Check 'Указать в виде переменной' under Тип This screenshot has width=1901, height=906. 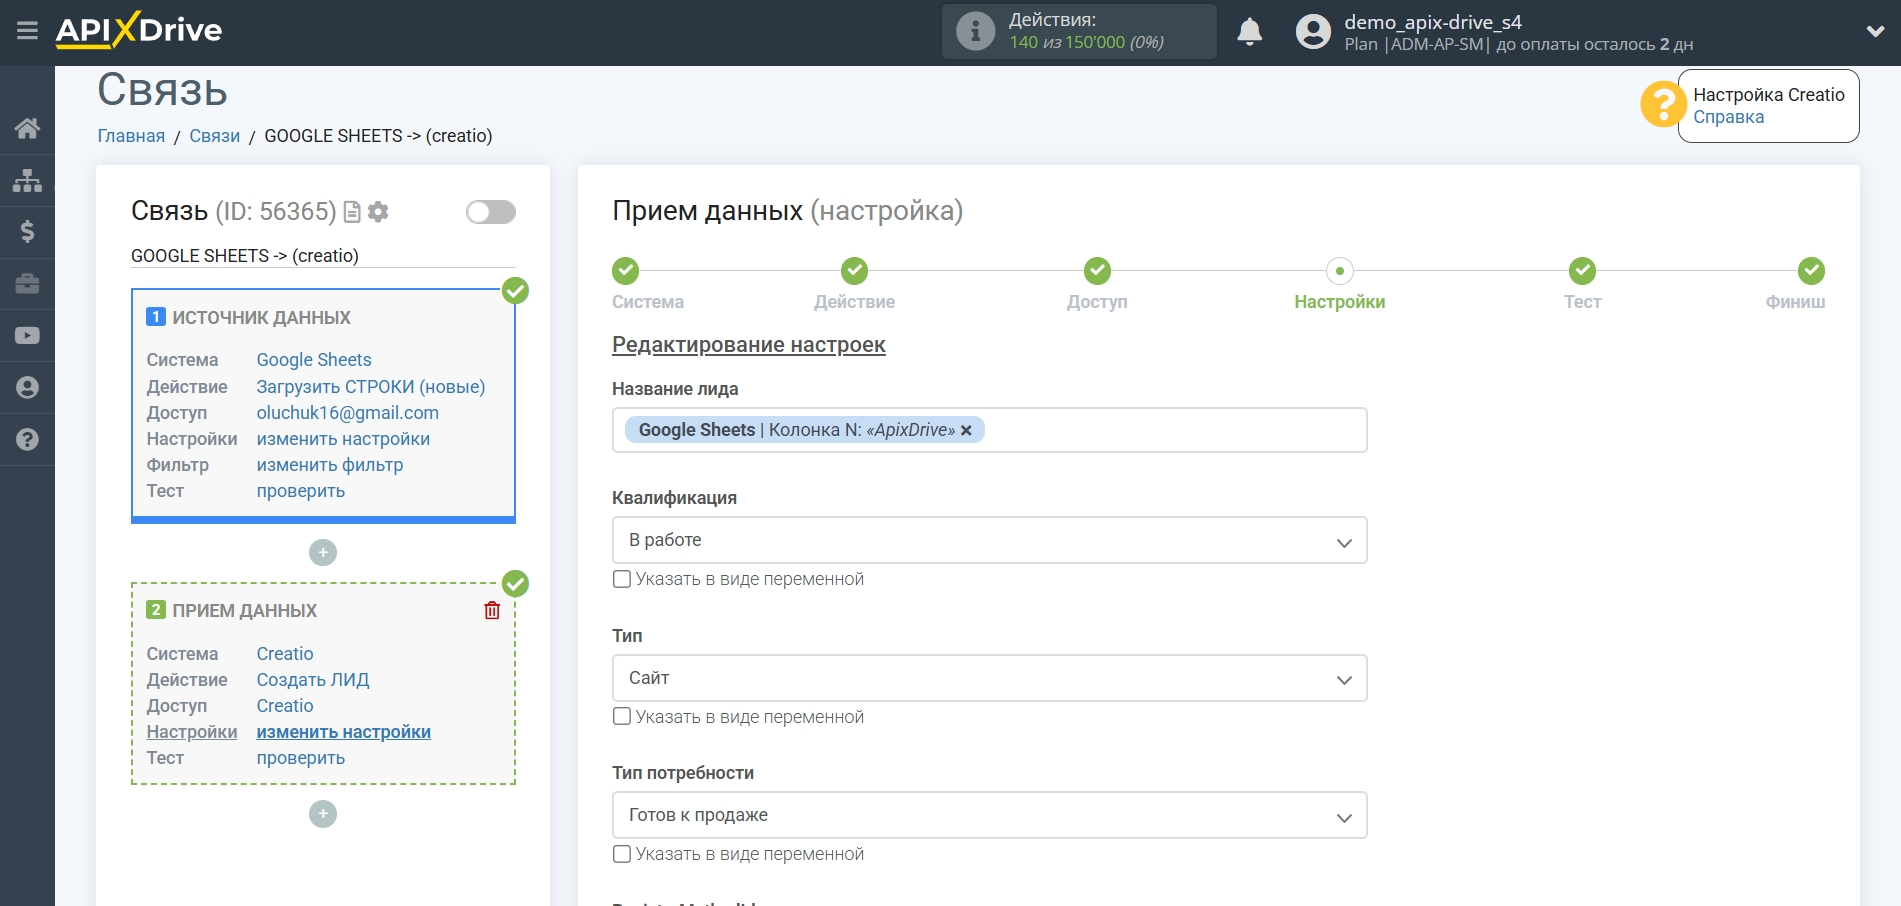click(x=622, y=717)
